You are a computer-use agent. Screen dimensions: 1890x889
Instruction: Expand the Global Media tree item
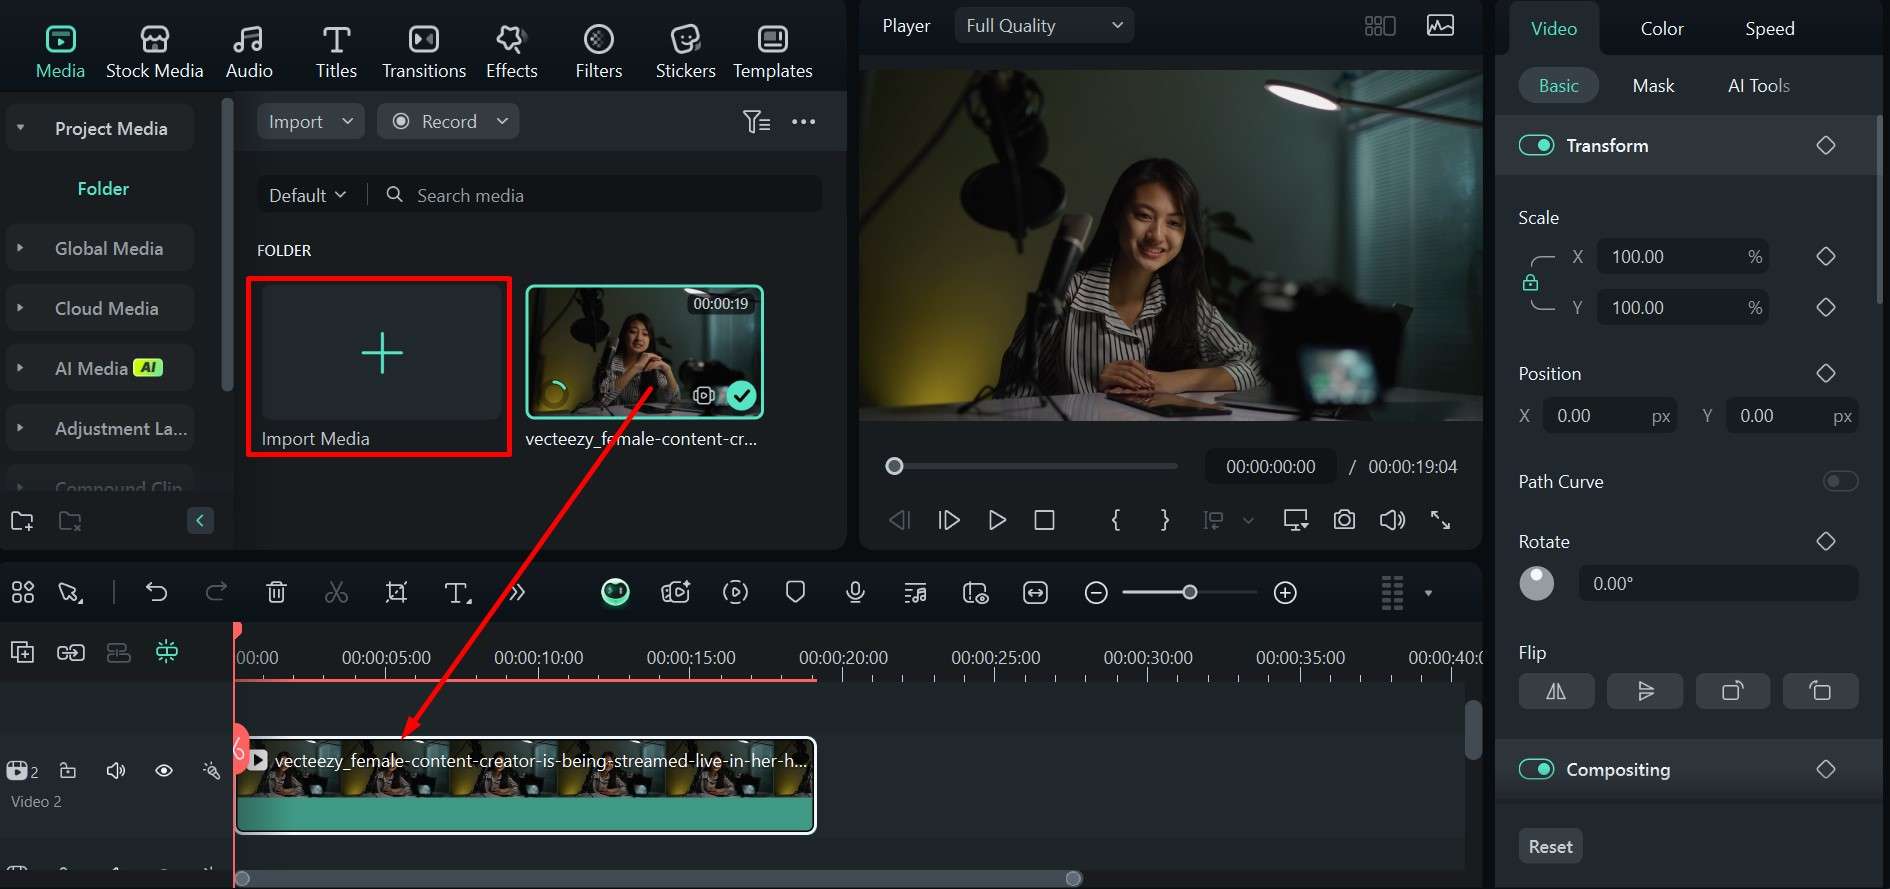(20, 248)
